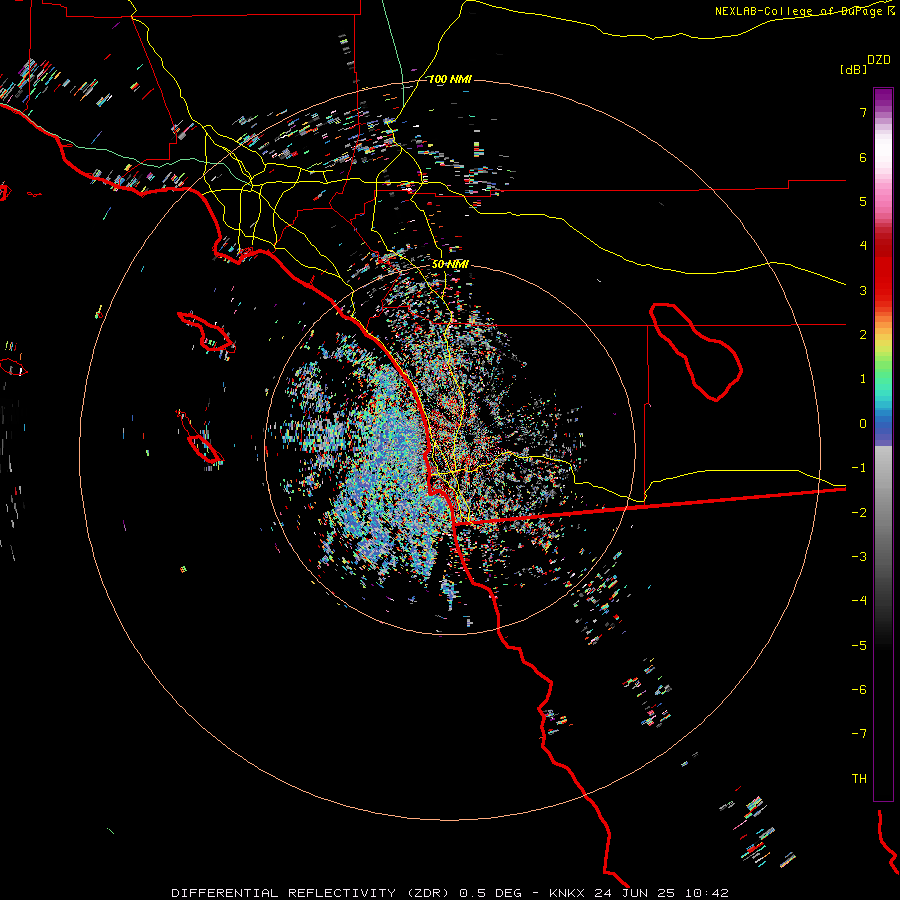Click the -7 value on the scale
This screenshot has height=900, width=900.
click(859, 734)
